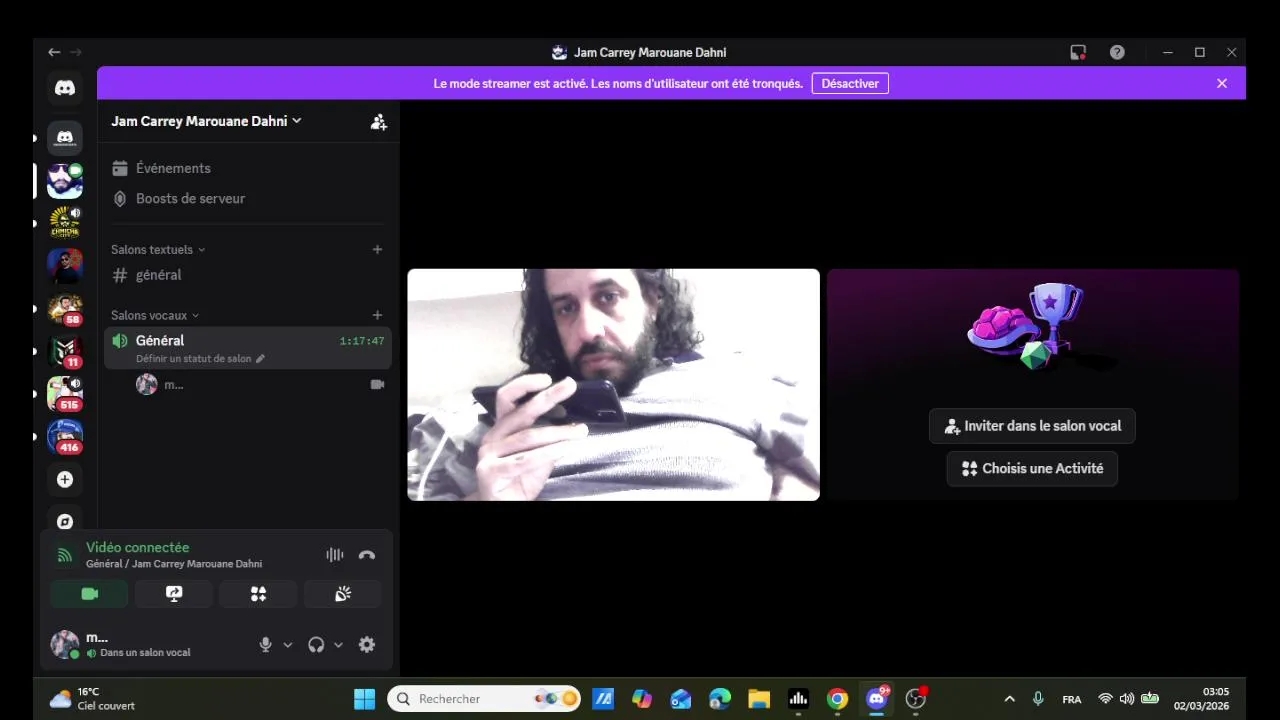Open the inbox icon in title bar

[x=1078, y=52]
